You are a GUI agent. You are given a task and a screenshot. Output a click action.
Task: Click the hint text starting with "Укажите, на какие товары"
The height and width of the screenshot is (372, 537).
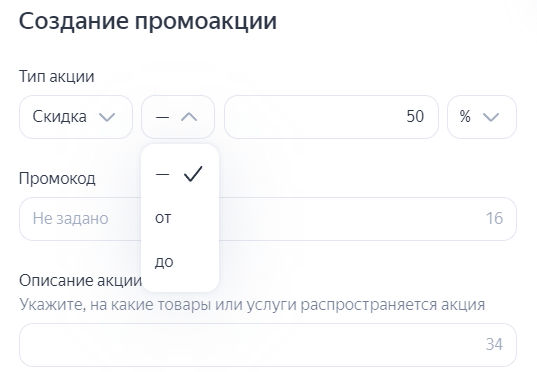pyautogui.click(x=252, y=305)
